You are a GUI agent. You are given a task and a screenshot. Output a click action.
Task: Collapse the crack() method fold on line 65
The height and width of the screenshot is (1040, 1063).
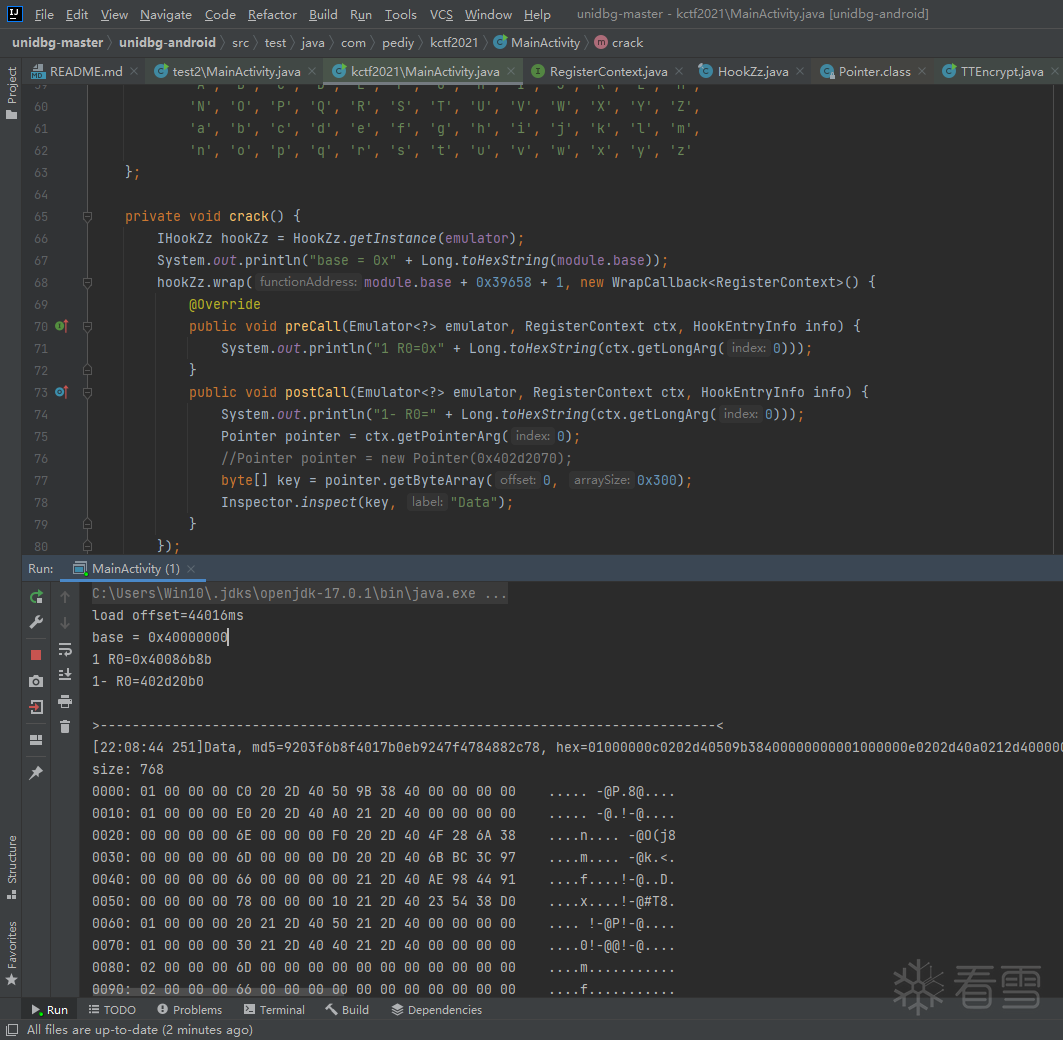click(88, 216)
